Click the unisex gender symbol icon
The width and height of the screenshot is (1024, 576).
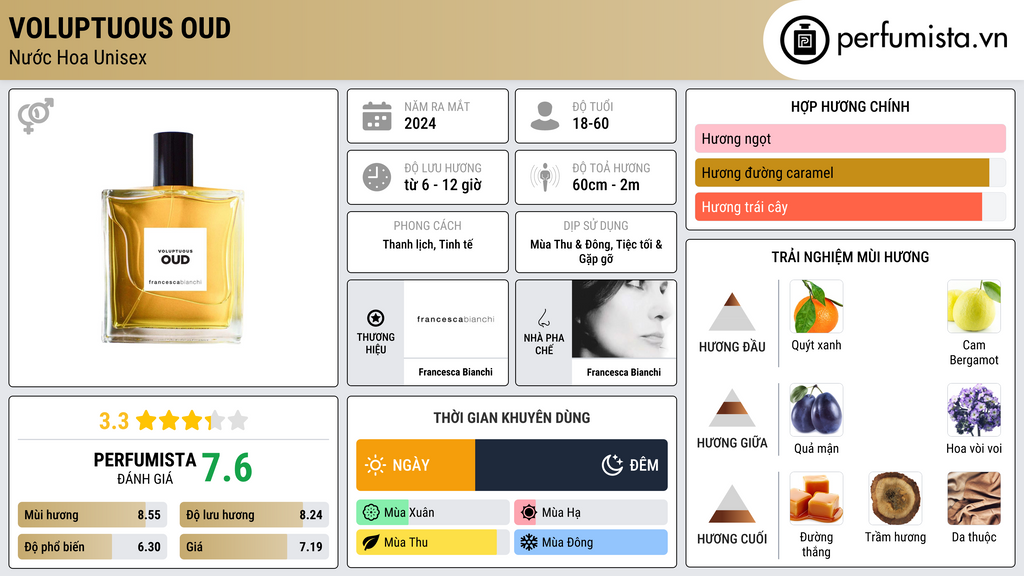pos(36,116)
